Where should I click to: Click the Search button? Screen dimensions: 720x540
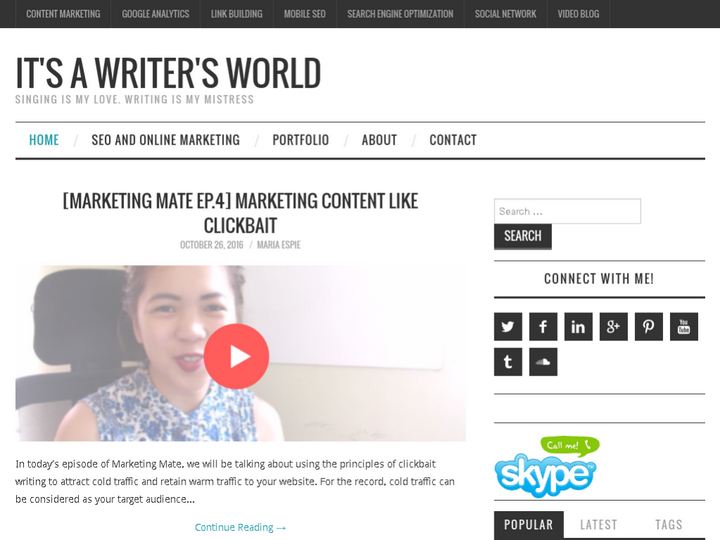click(523, 236)
